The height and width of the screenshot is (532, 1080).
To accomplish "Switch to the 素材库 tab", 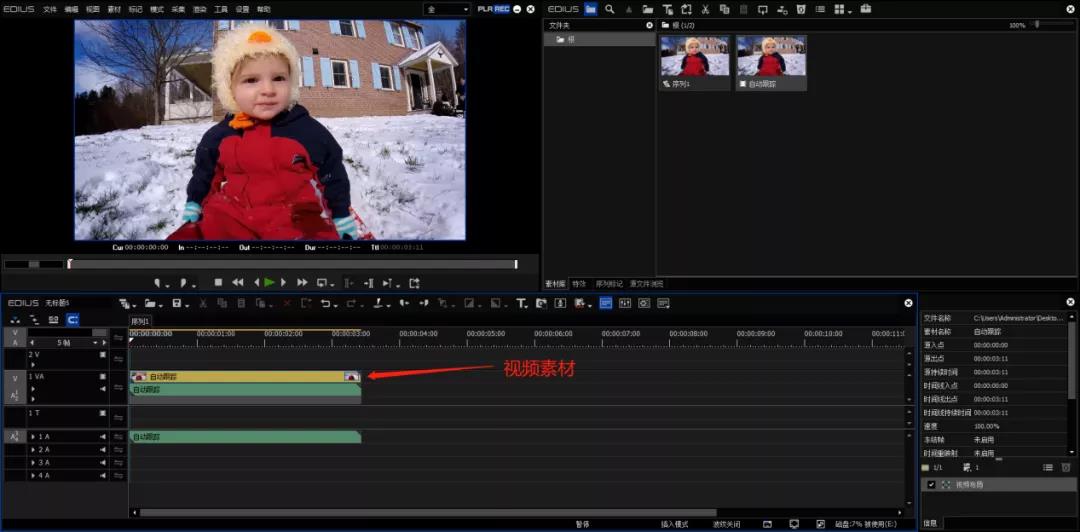I will 555,284.
